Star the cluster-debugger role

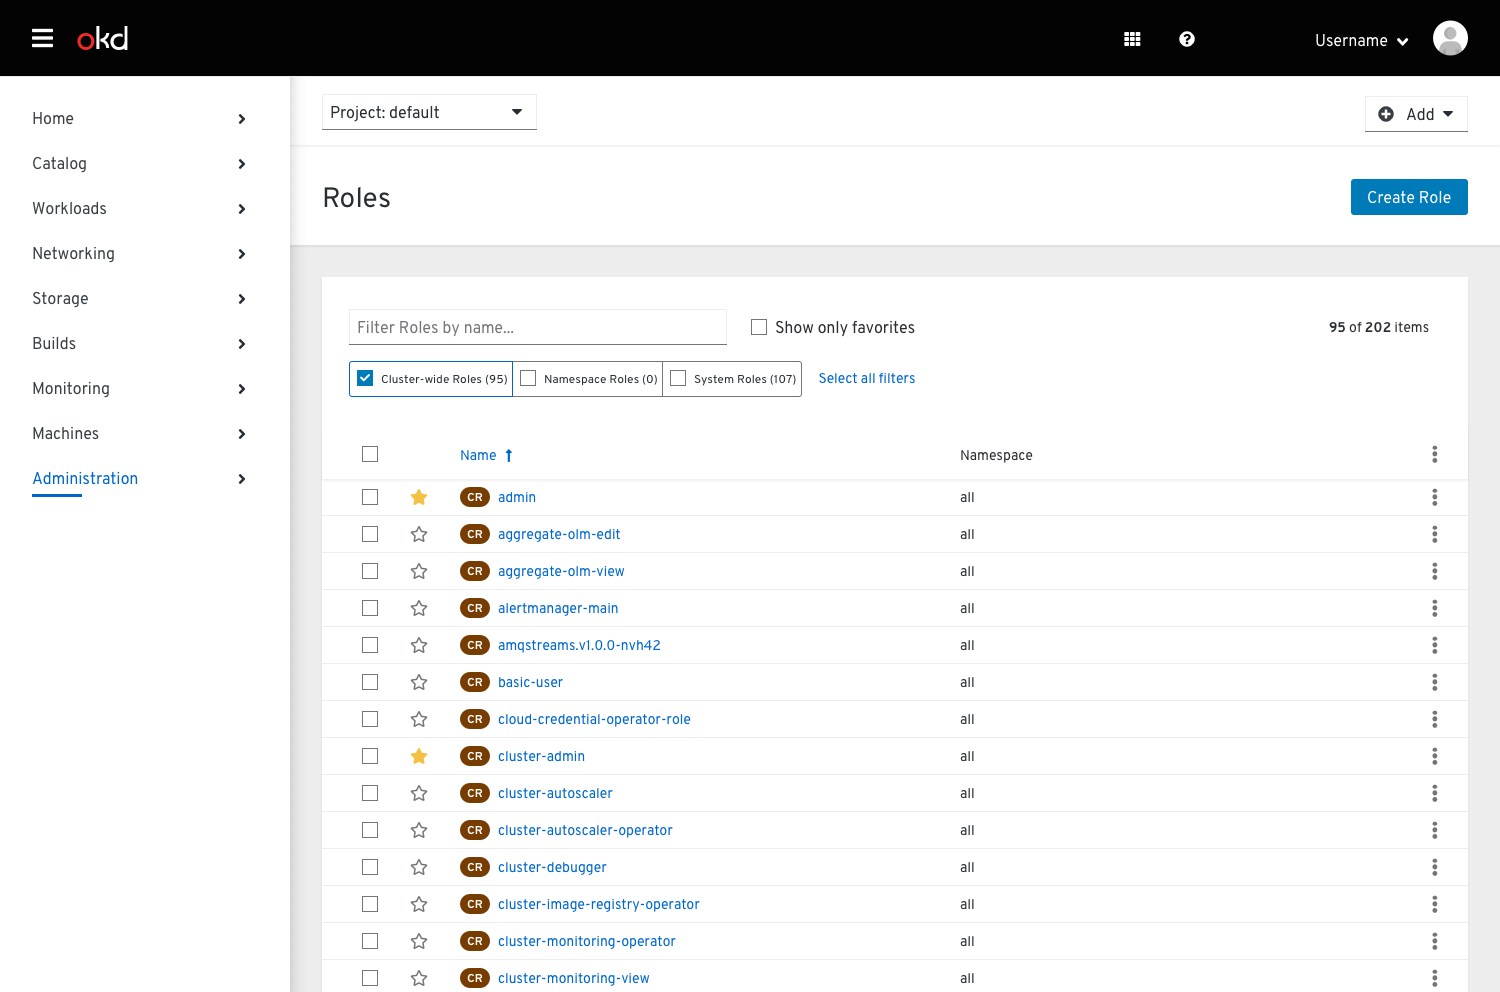pyautogui.click(x=419, y=867)
